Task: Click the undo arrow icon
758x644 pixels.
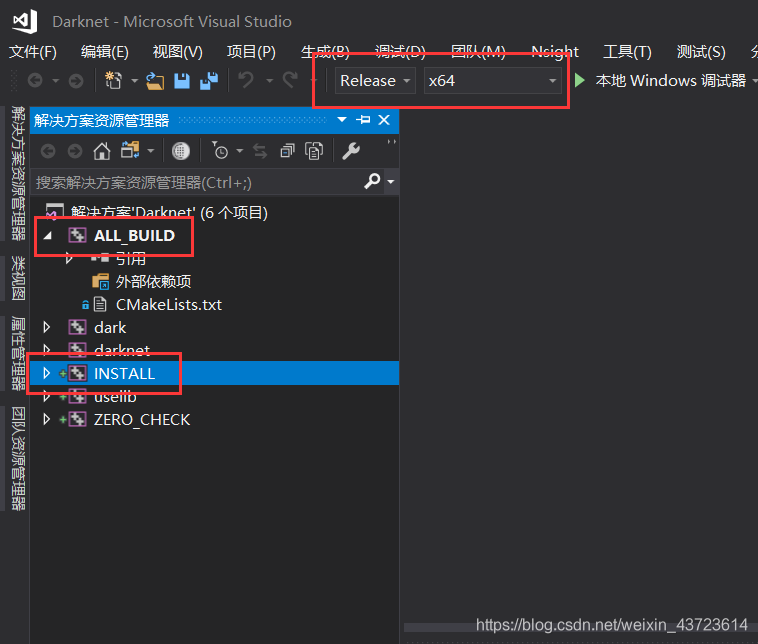Action: click(x=247, y=80)
